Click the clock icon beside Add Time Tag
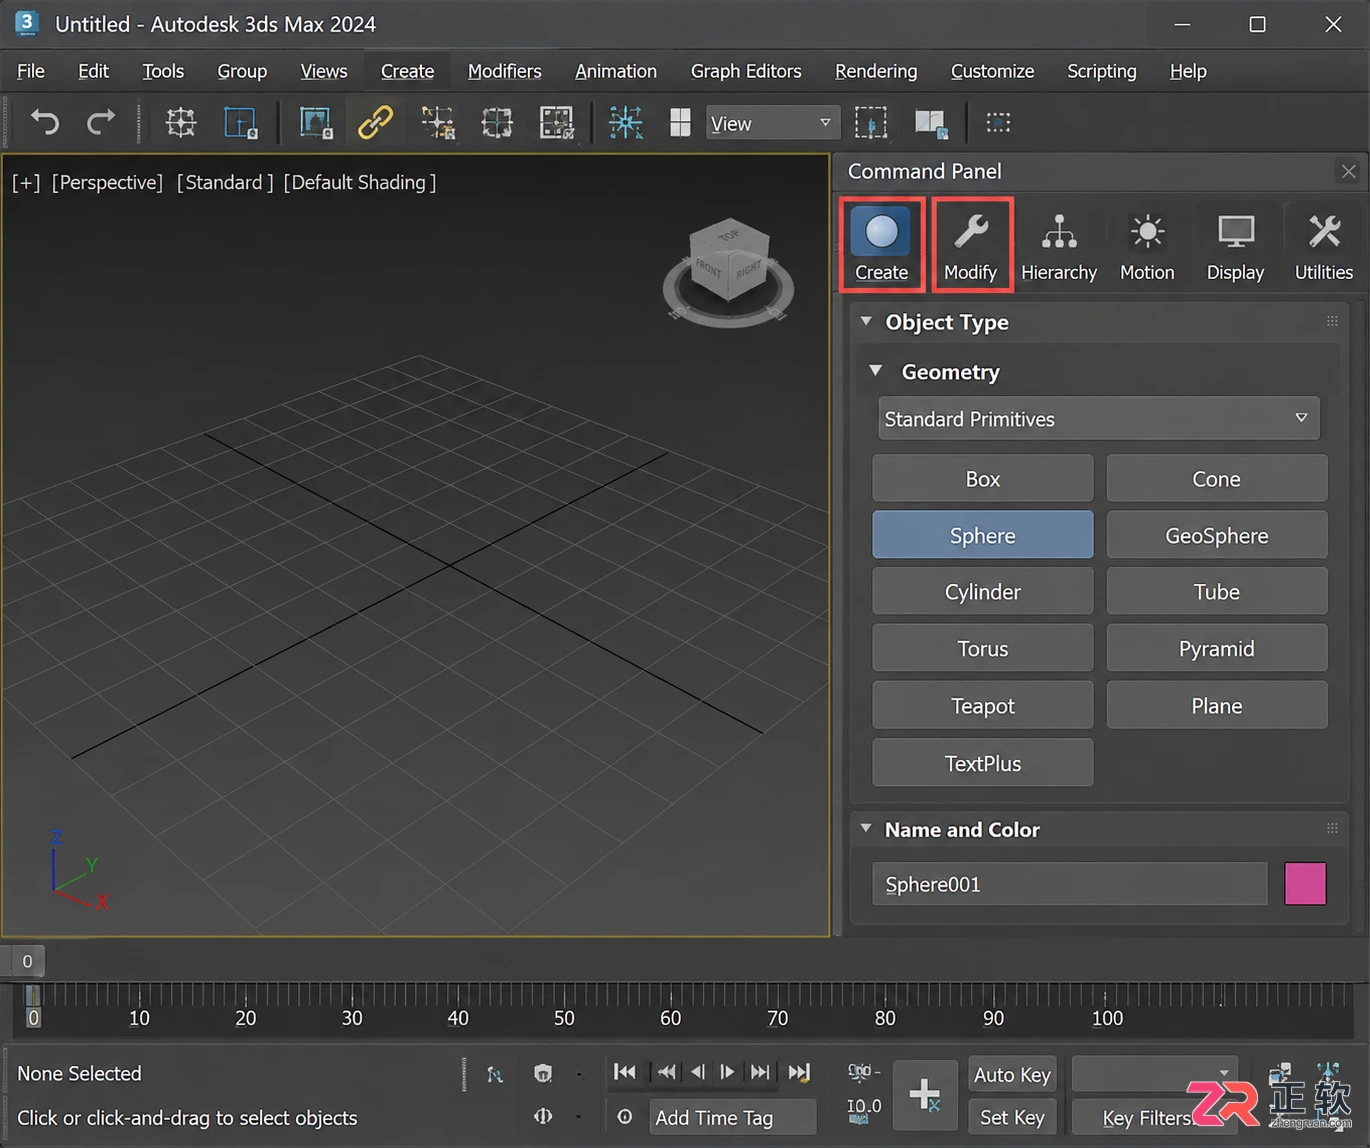1370x1148 pixels. [625, 1116]
